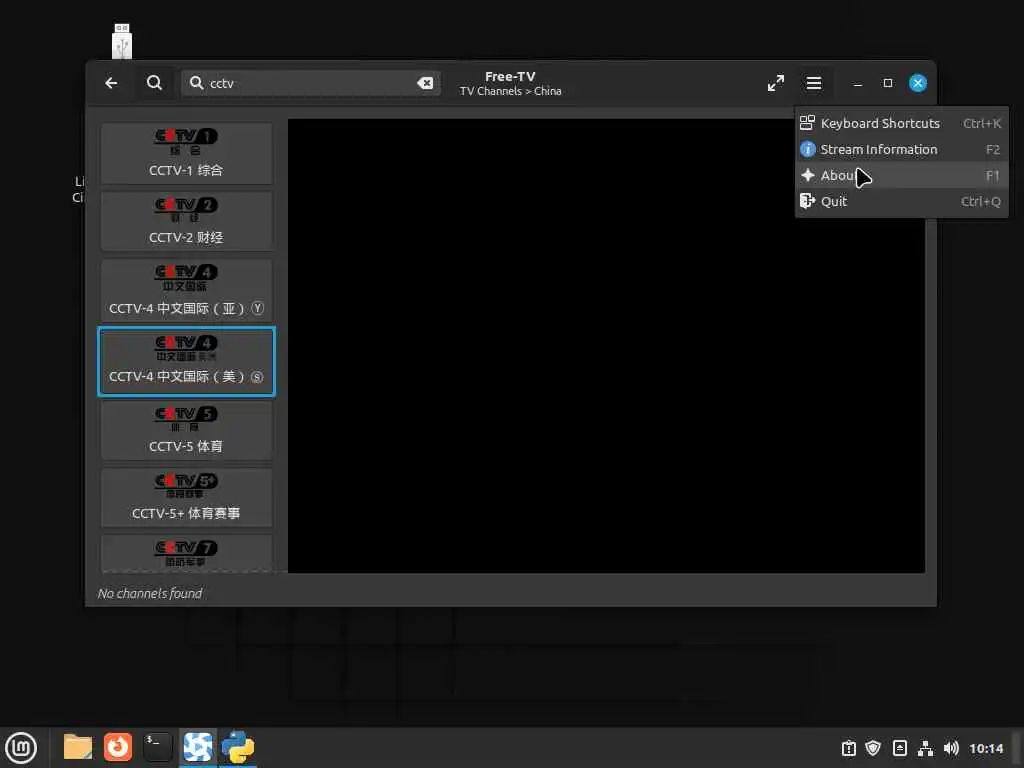
Task: Switch to the Free-TV taskbar item
Action: click(197, 747)
